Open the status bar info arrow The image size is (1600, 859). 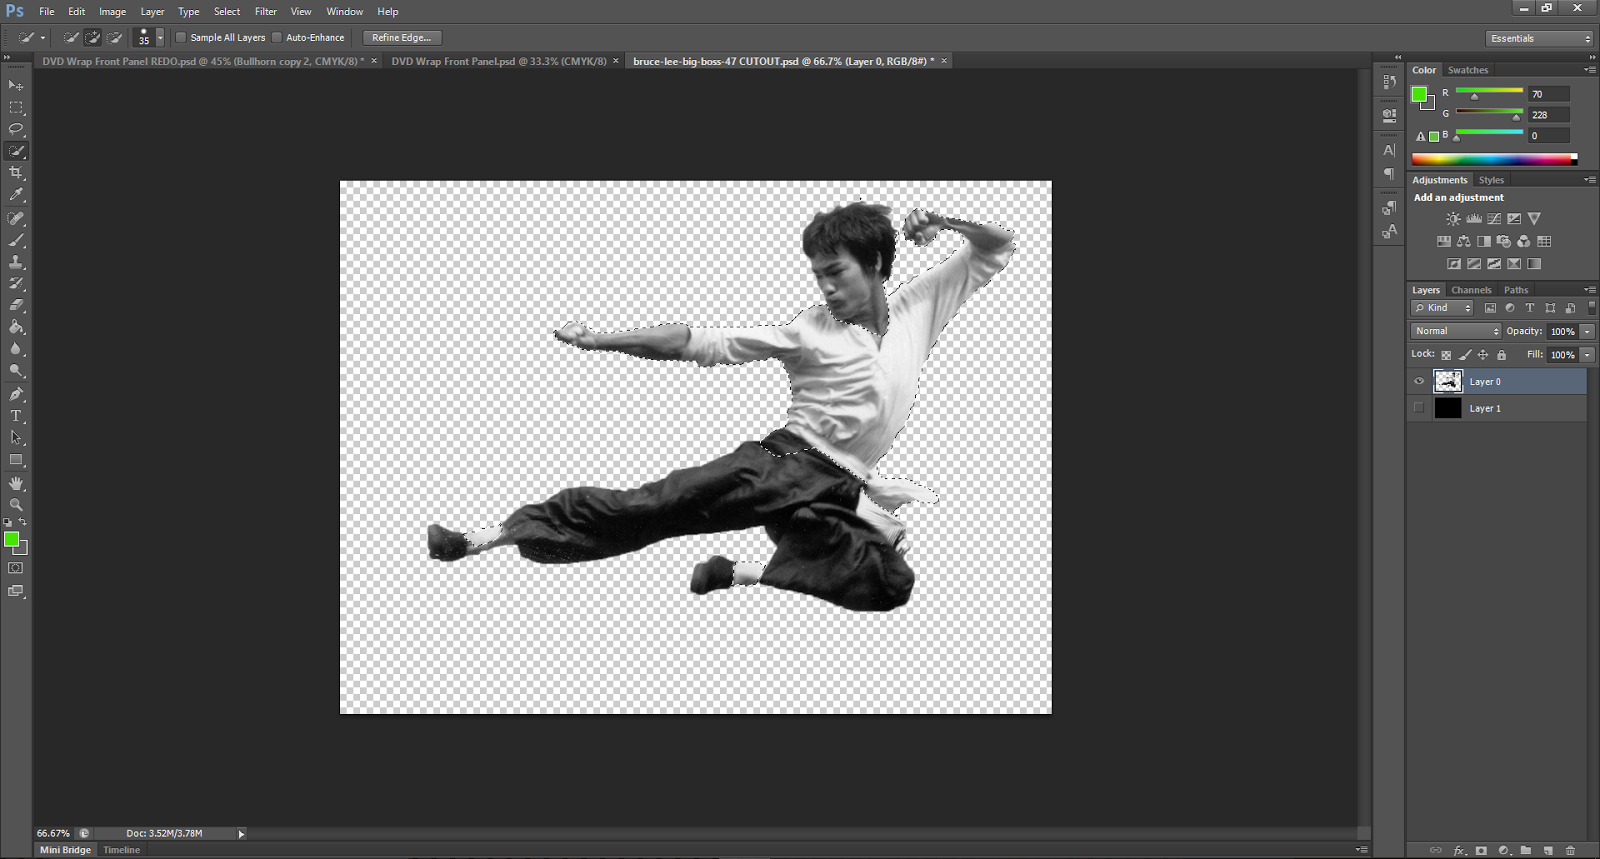click(241, 833)
